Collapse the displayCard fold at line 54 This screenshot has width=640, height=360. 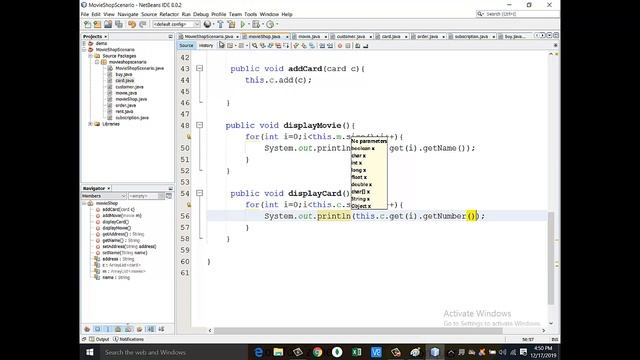pos(200,193)
